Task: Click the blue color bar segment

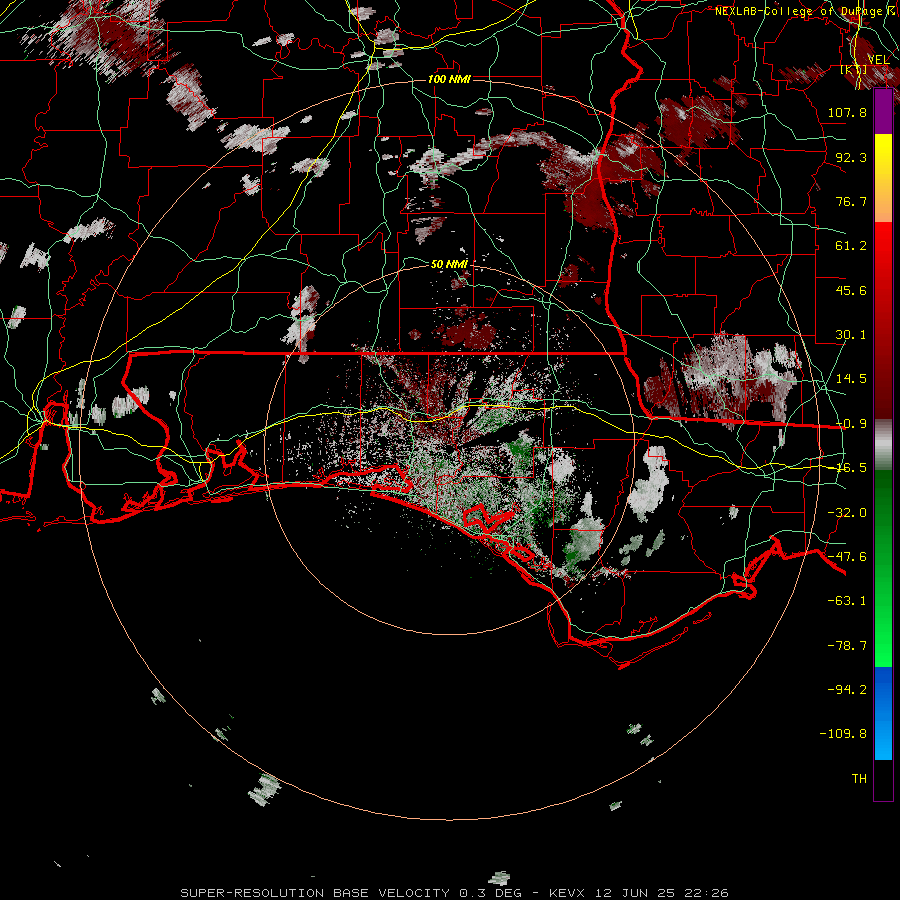Action: click(x=883, y=713)
